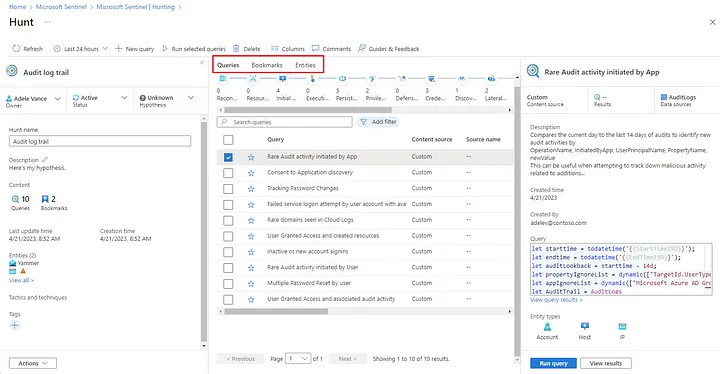The width and height of the screenshot is (720, 374).
Task: Click the Search queries input field
Action: (x=285, y=122)
